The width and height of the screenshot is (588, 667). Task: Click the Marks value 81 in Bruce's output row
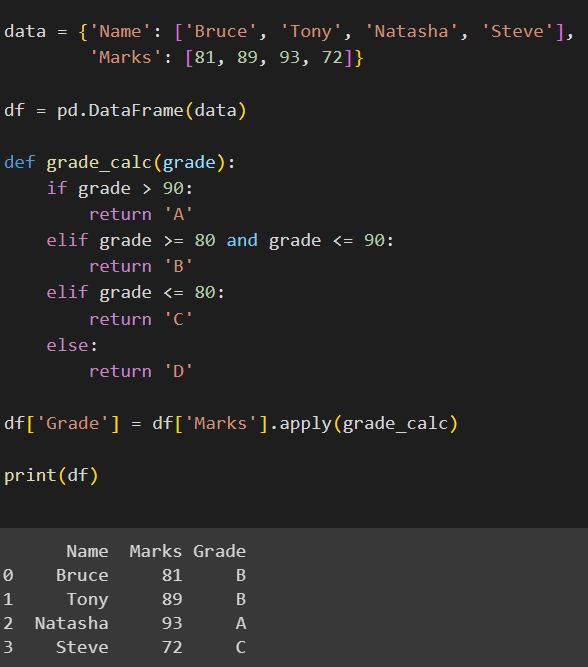(172, 576)
